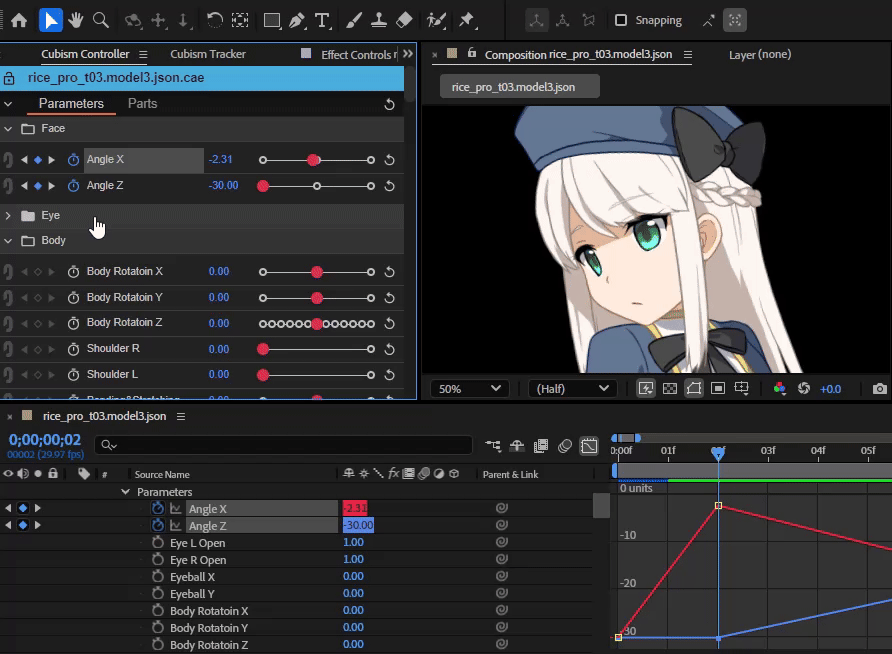Open the (Half) resolution dropdown
The width and height of the screenshot is (892, 654).
(x=571, y=389)
